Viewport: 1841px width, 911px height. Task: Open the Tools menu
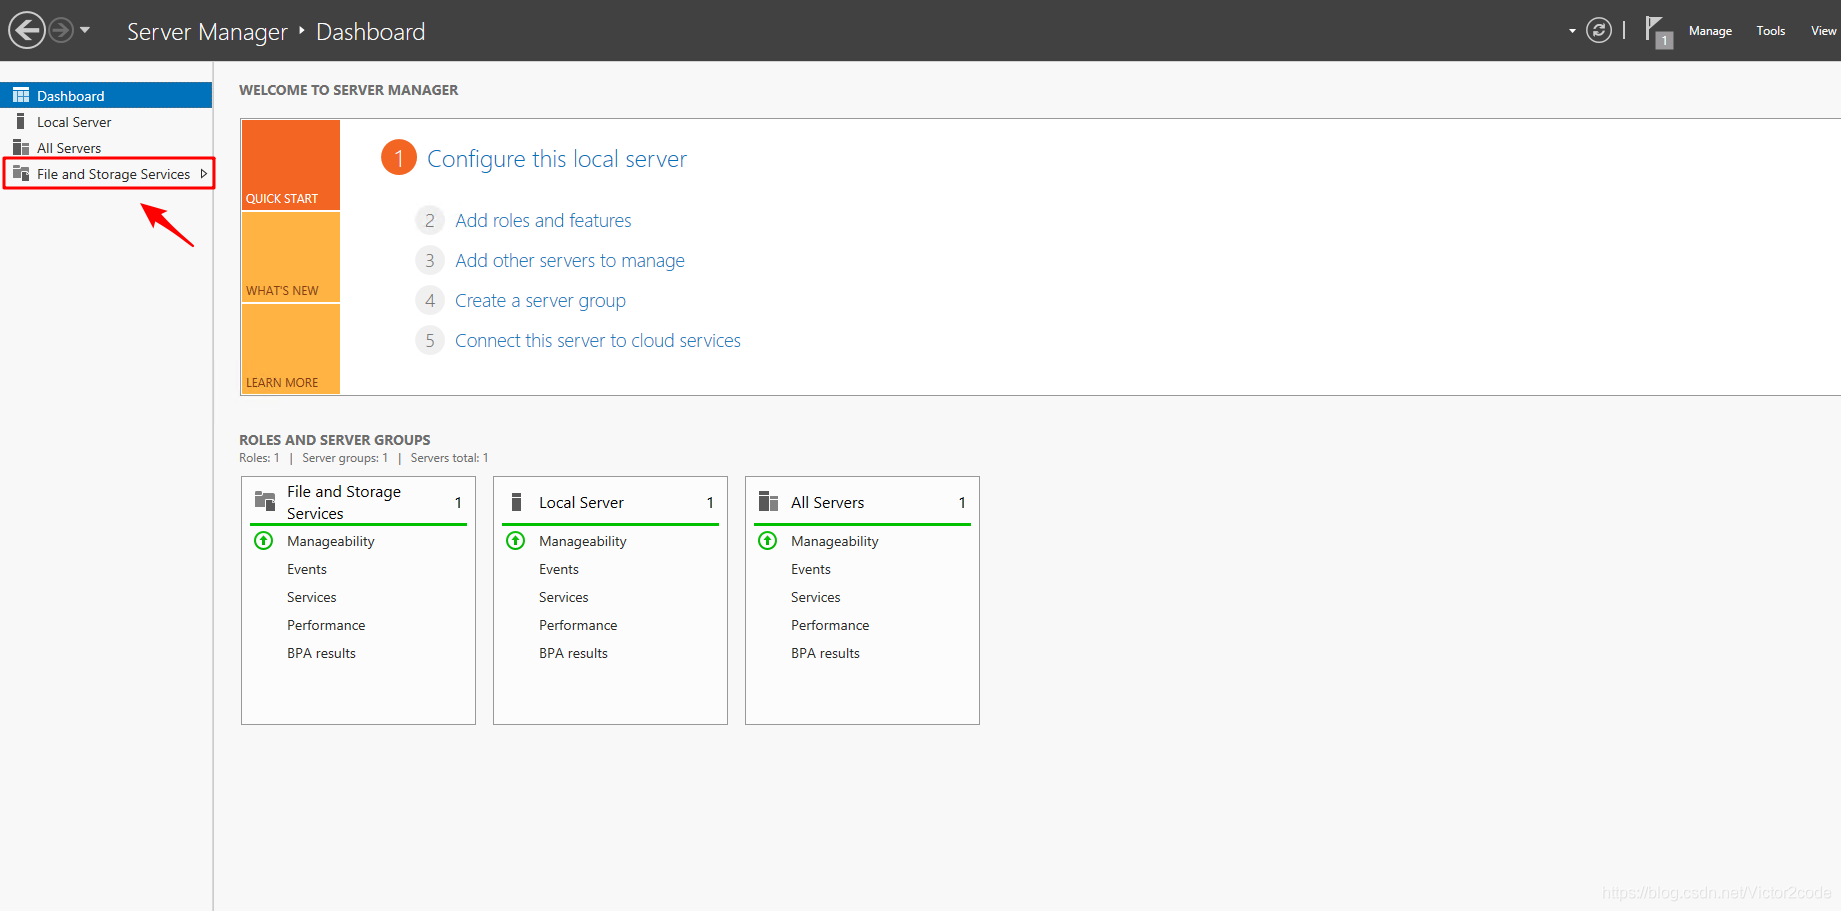(1770, 31)
